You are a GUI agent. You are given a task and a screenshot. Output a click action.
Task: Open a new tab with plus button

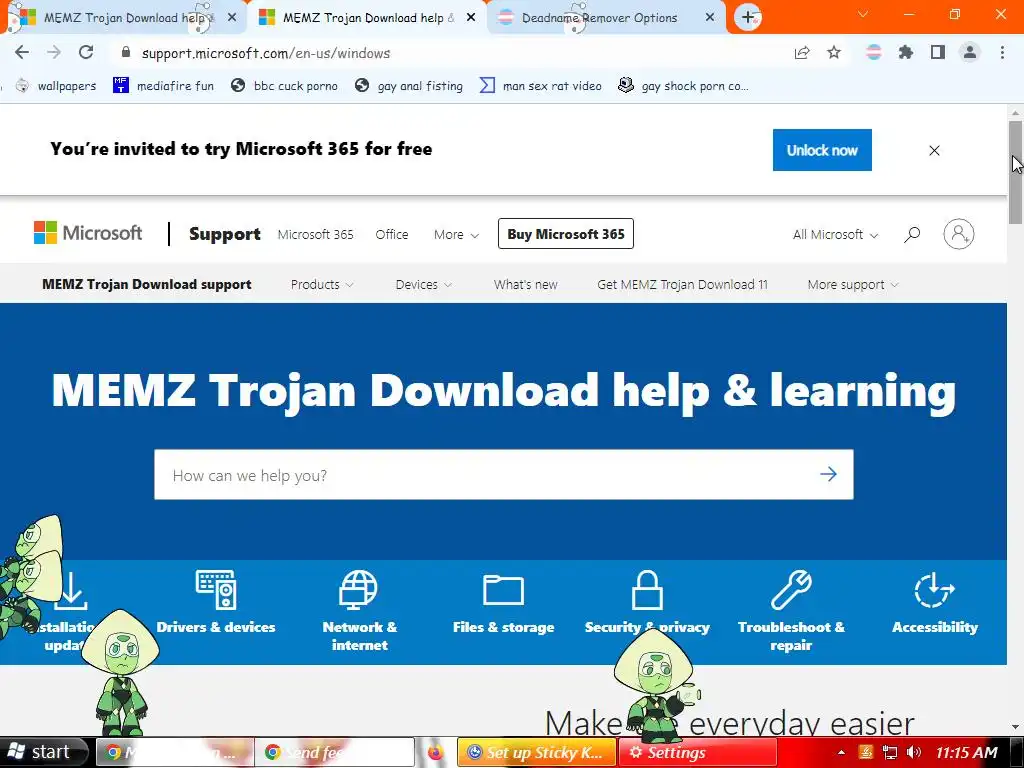[x=748, y=18]
